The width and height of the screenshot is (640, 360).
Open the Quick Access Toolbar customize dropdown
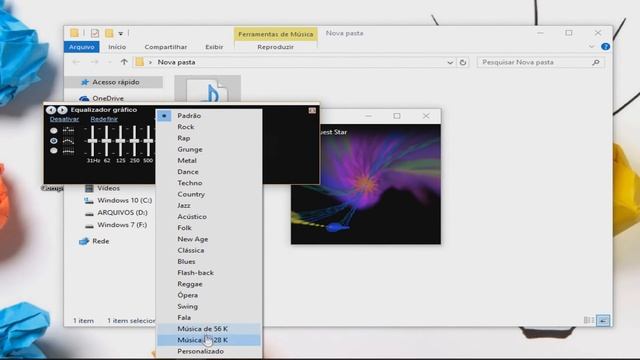coord(121,33)
